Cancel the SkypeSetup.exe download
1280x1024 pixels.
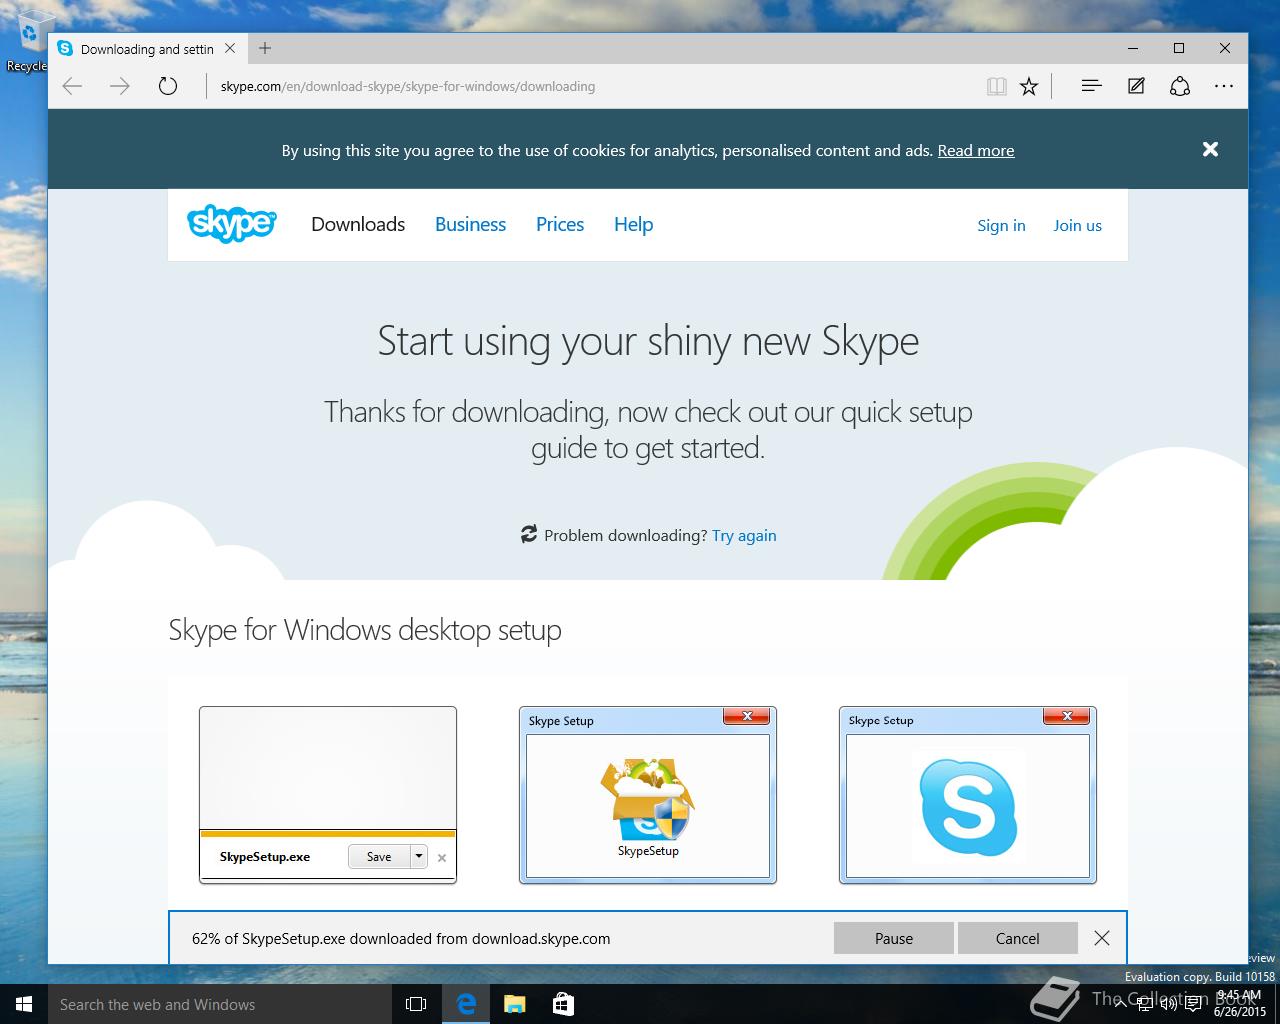coord(1017,938)
